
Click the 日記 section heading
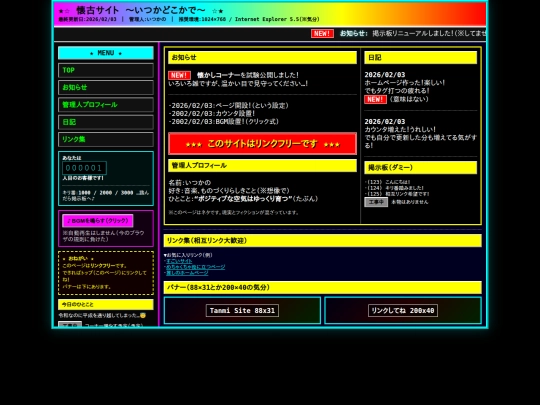pyautogui.click(x=420, y=58)
